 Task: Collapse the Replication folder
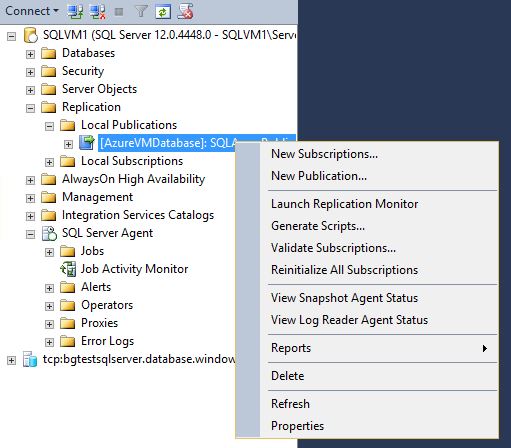coord(30,108)
